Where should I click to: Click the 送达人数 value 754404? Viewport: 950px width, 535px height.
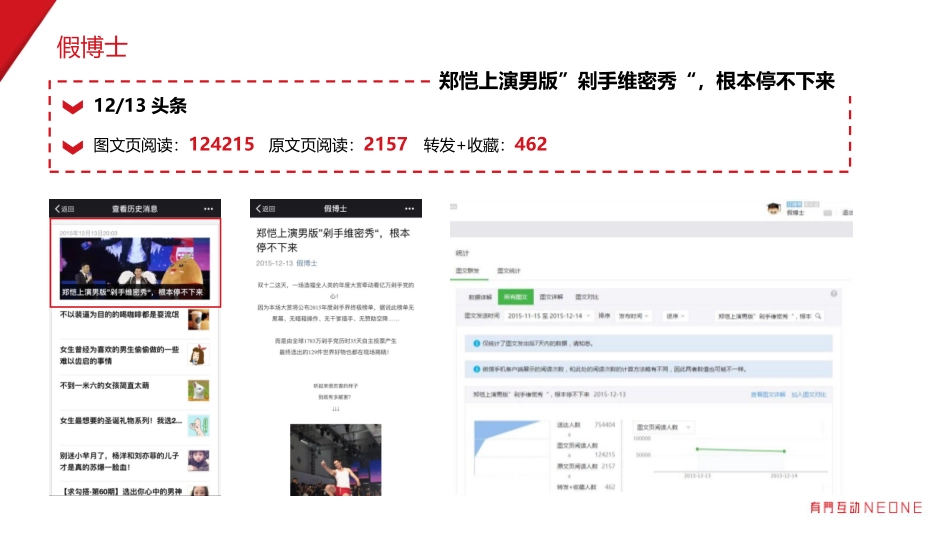605,425
